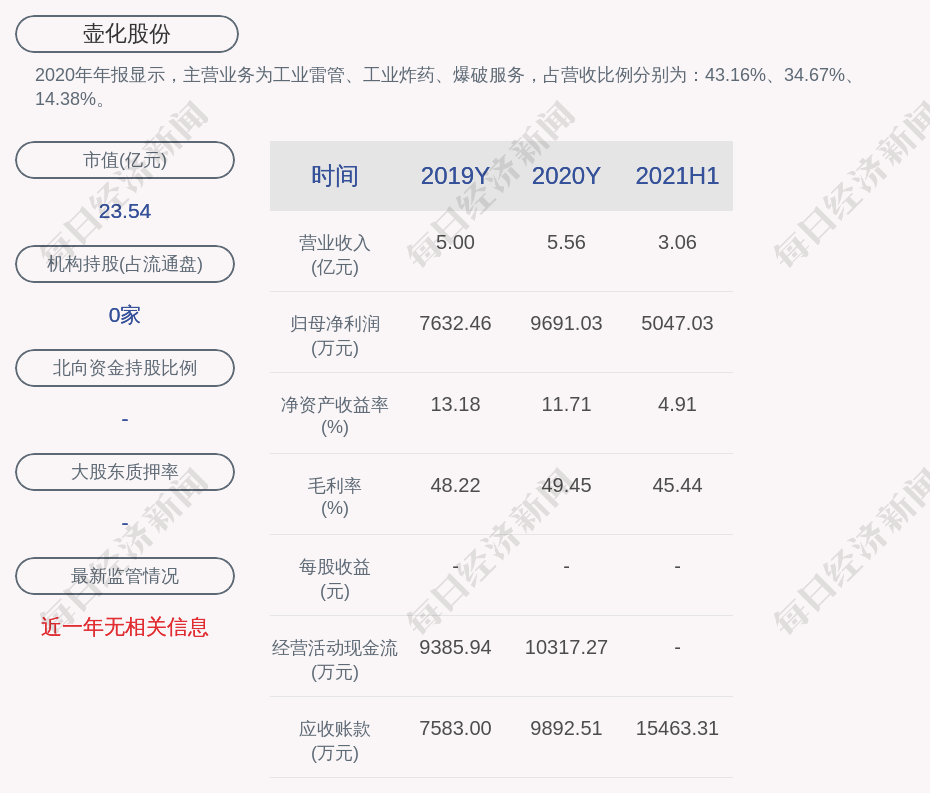Click gross margin value 48.22
The width and height of the screenshot is (930, 793).
click(x=455, y=485)
